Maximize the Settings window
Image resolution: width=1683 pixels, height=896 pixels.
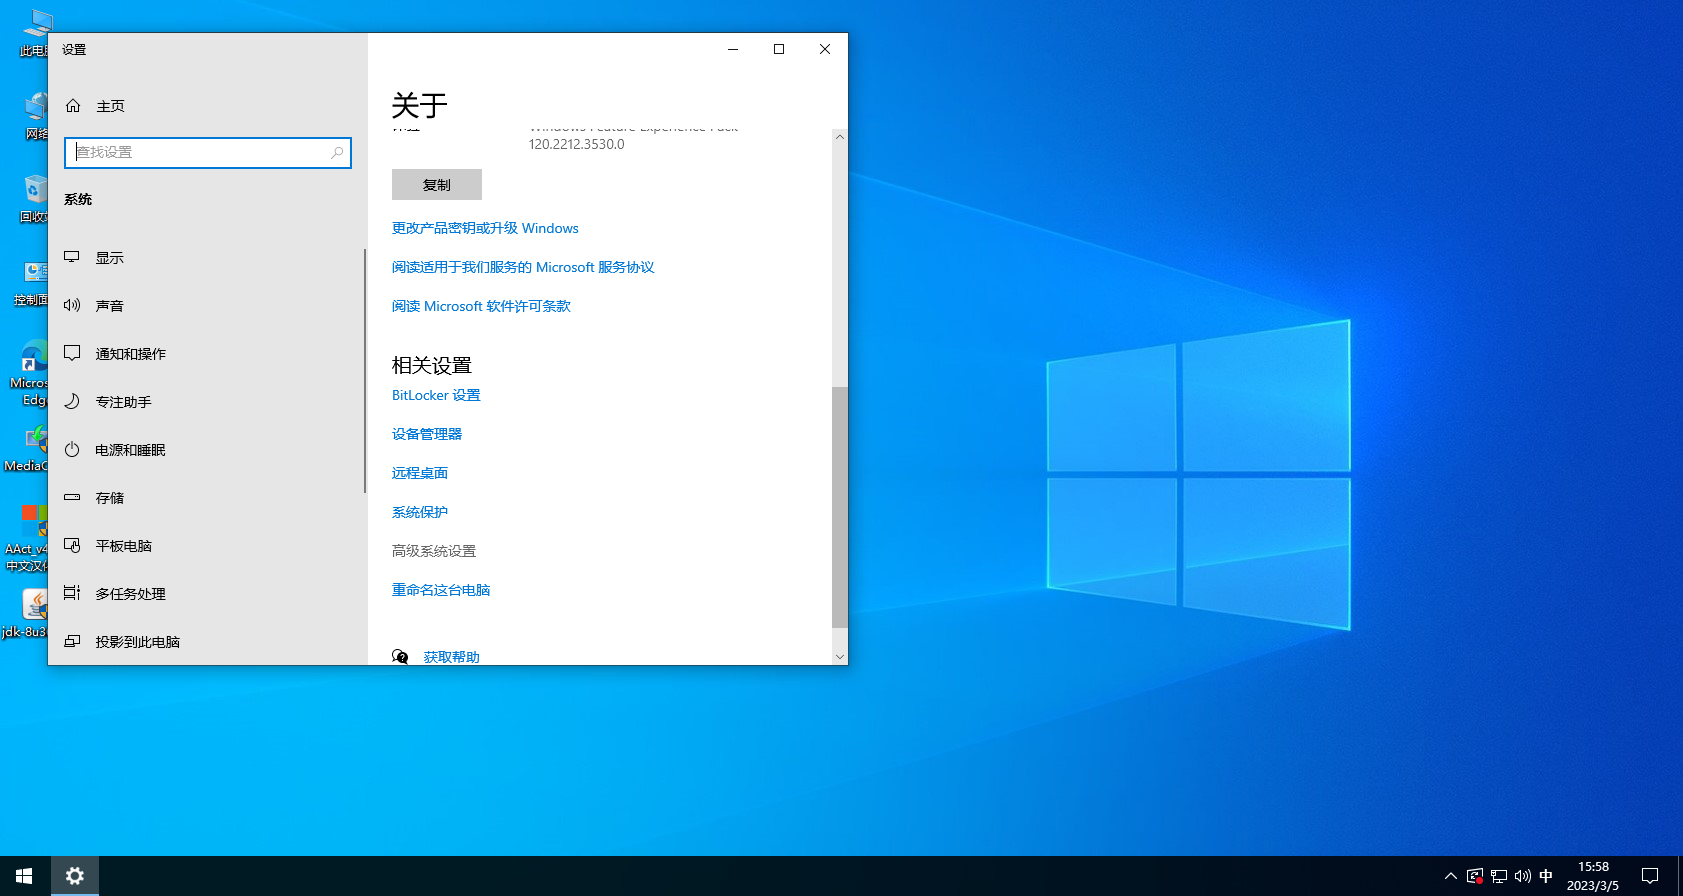(779, 49)
